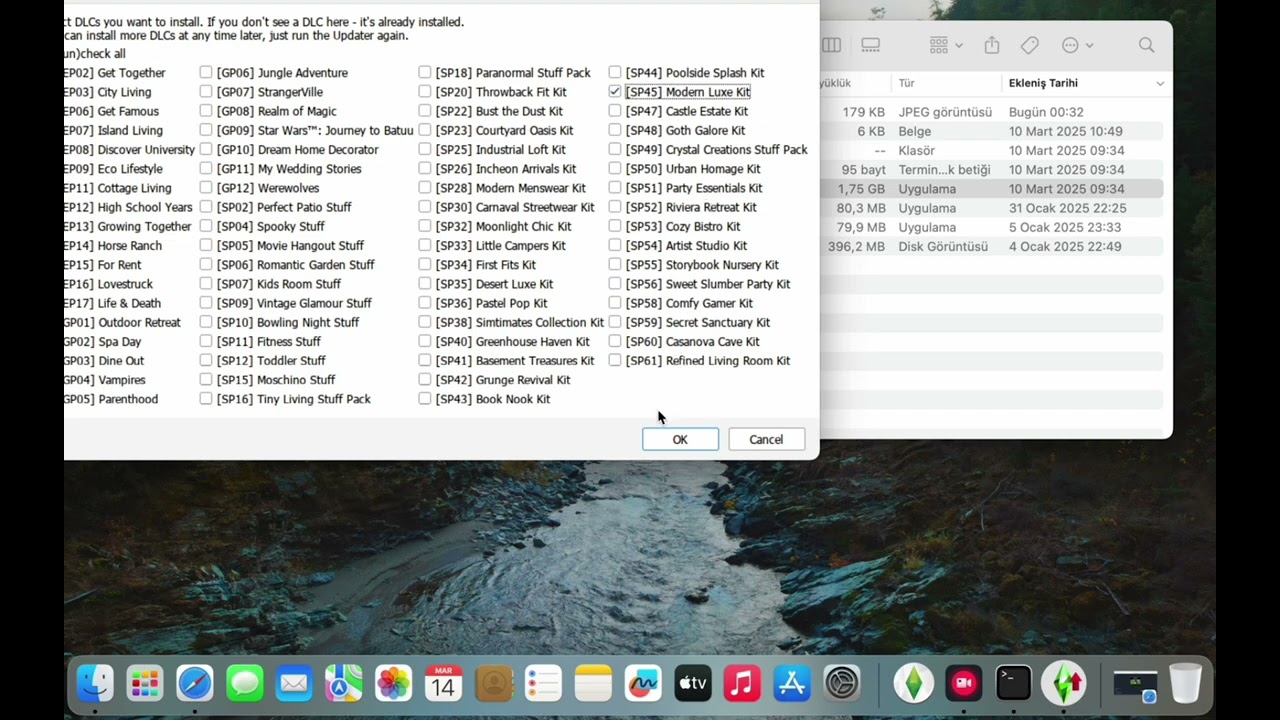Launch Safari from the dock

pos(195,684)
